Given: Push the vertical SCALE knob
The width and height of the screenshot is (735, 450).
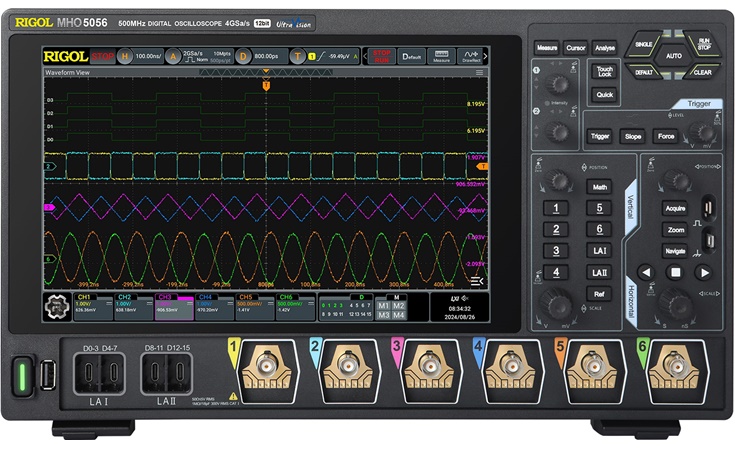Looking at the screenshot, I should (557, 304).
